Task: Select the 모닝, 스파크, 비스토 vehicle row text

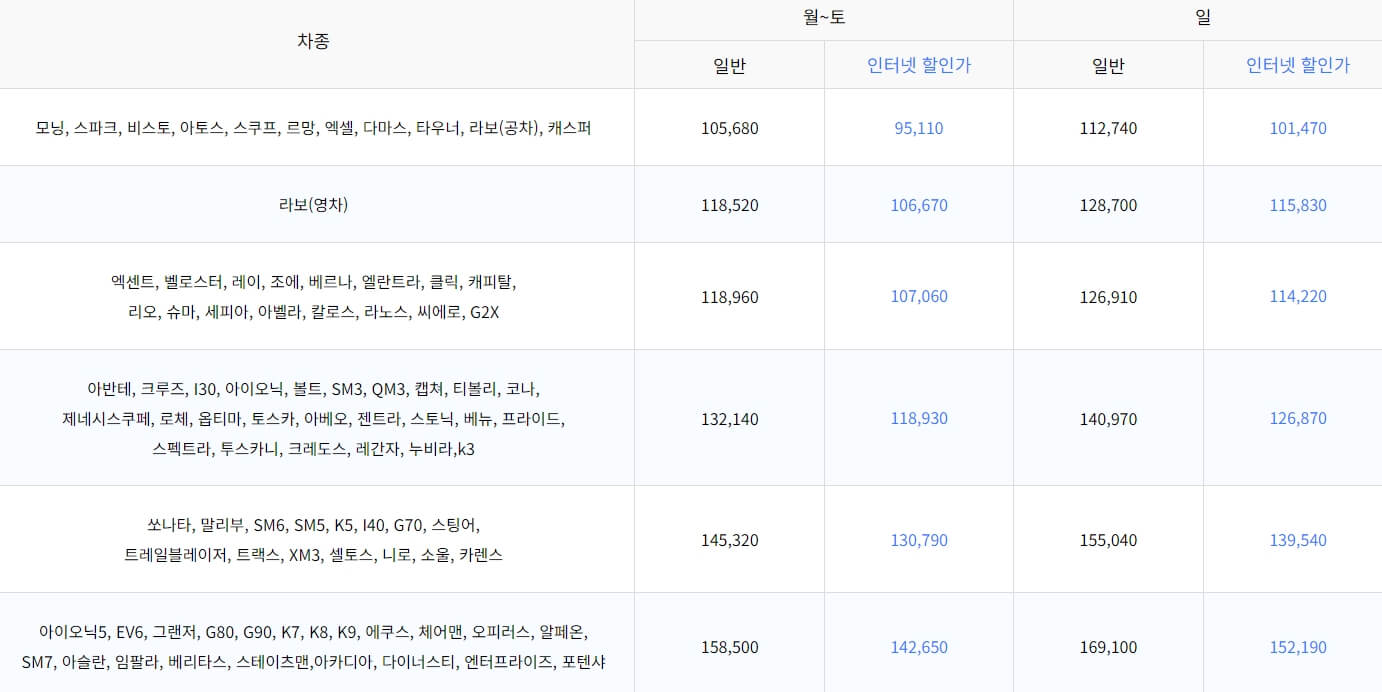Action: coord(313,128)
